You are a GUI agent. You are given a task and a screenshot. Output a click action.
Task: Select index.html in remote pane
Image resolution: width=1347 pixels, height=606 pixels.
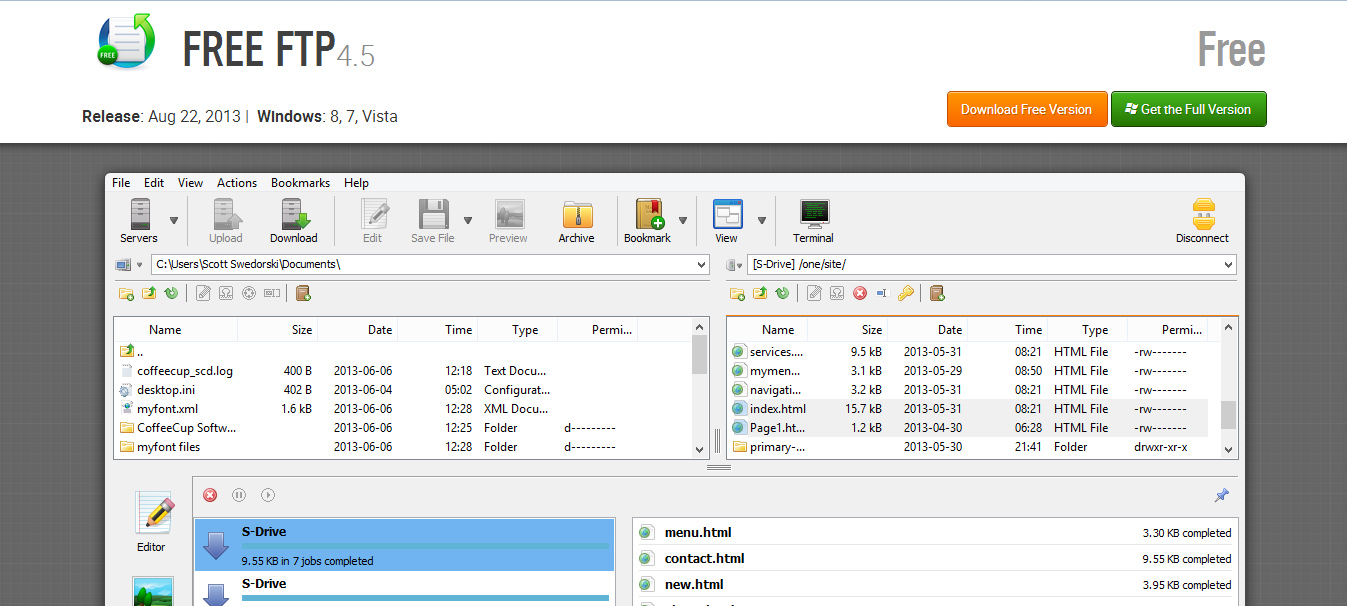pos(777,409)
